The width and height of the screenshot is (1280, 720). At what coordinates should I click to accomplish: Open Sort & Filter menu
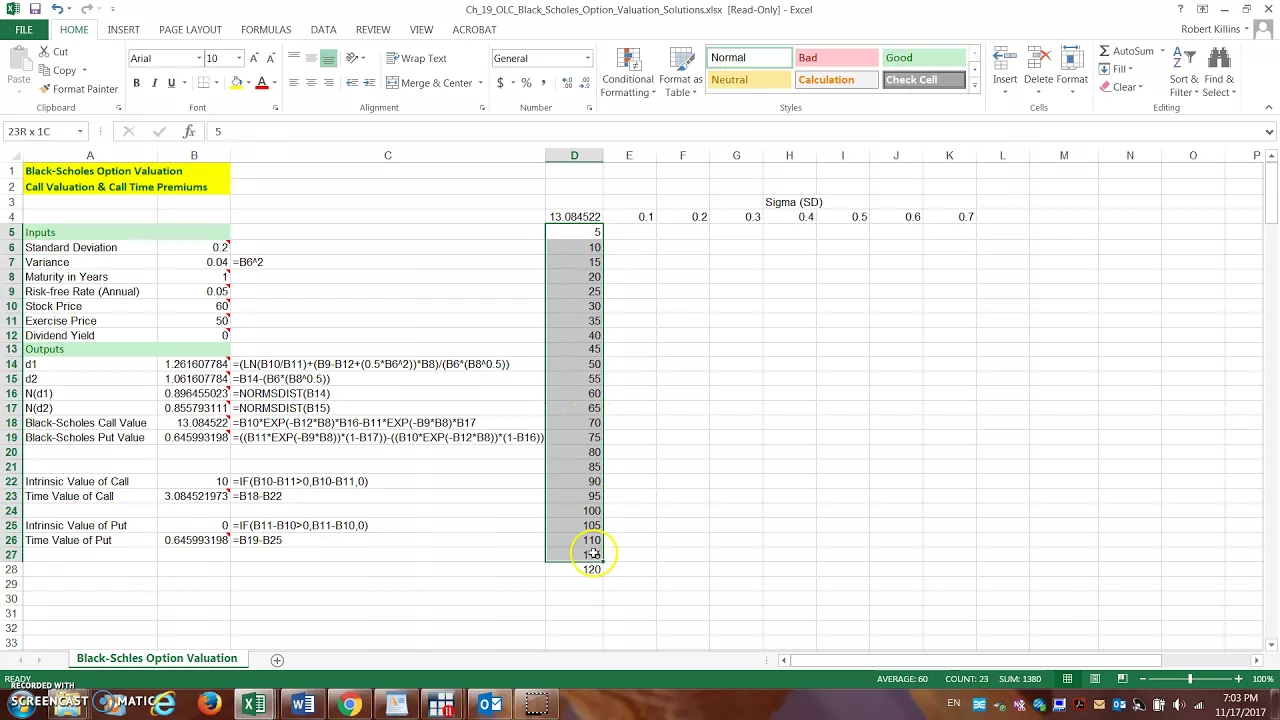(1183, 72)
